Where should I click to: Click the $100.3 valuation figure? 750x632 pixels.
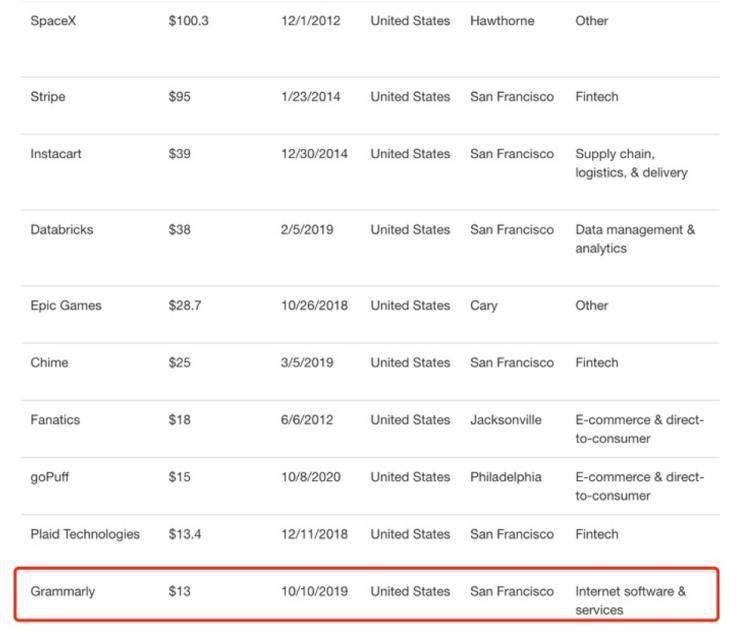click(189, 21)
